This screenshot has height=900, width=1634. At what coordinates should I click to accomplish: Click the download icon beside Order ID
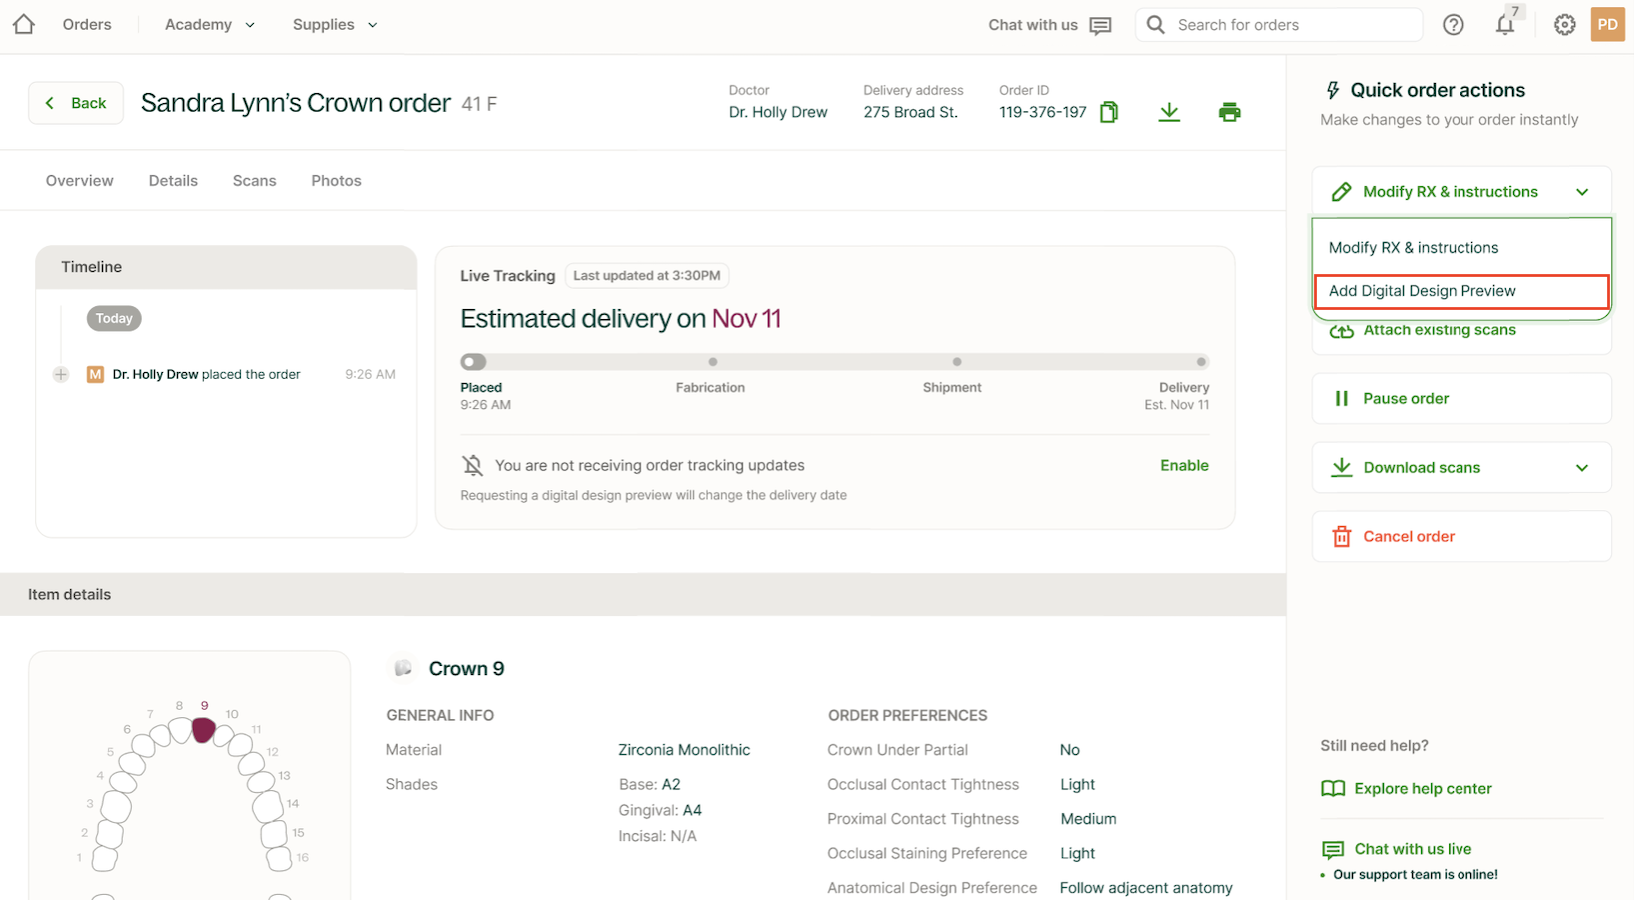[1168, 112]
